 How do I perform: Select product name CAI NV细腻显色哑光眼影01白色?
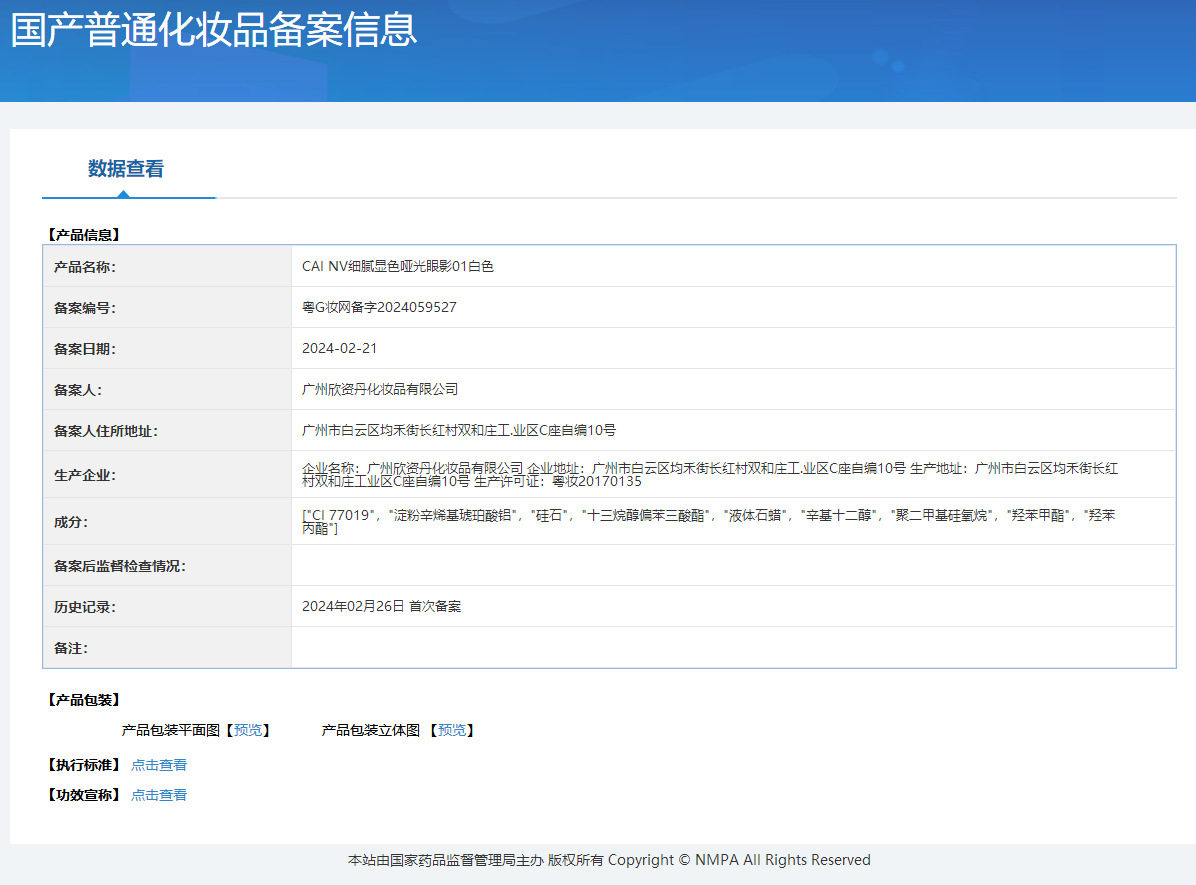[397, 266]
